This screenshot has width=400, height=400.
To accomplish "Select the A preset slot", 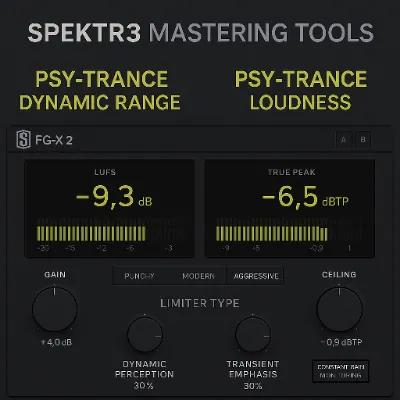I will (x=343, y=140).
